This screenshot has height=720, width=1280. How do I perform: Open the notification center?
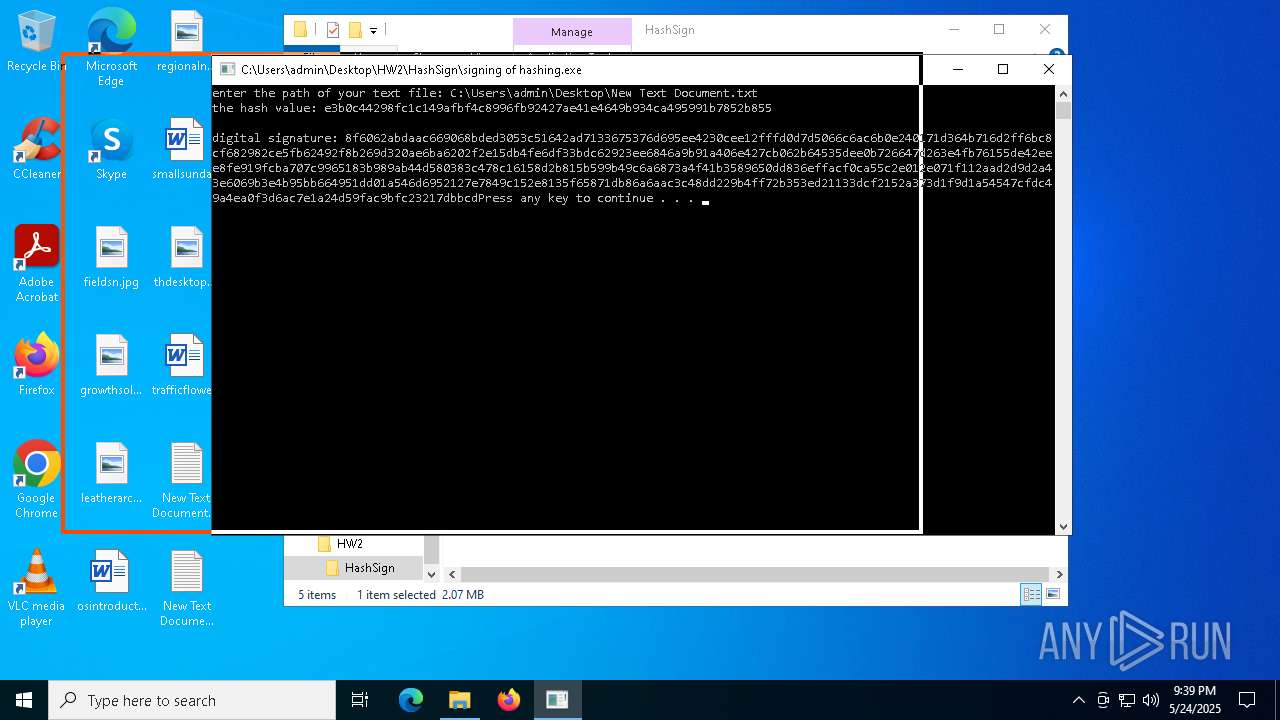pos(1247,700)
